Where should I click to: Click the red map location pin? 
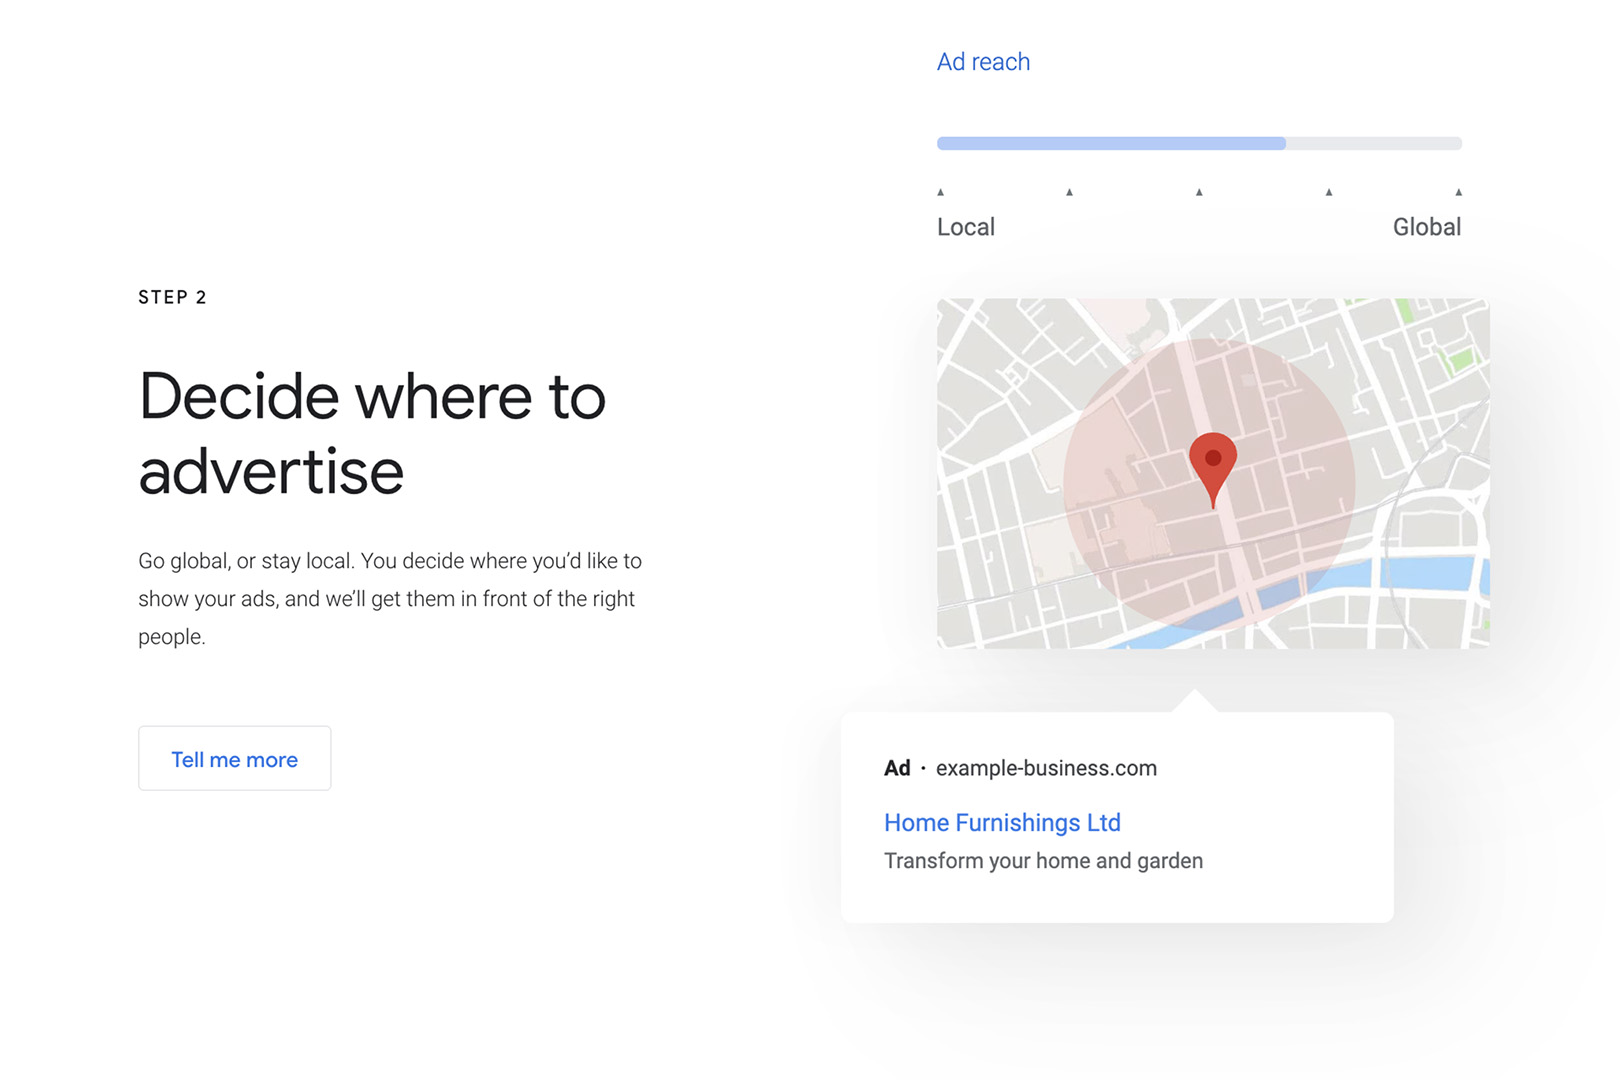pos(1213,470)
